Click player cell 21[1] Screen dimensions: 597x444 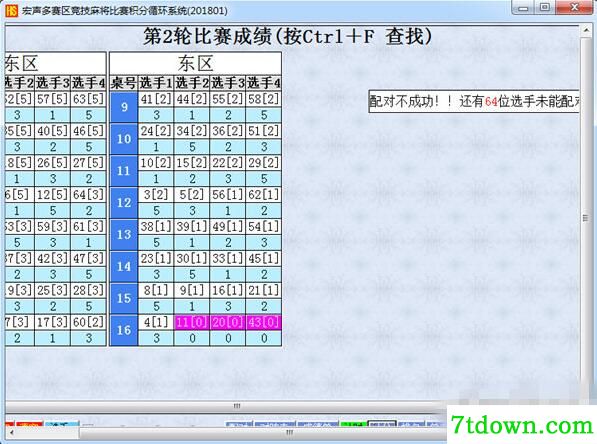pos(263,291)
